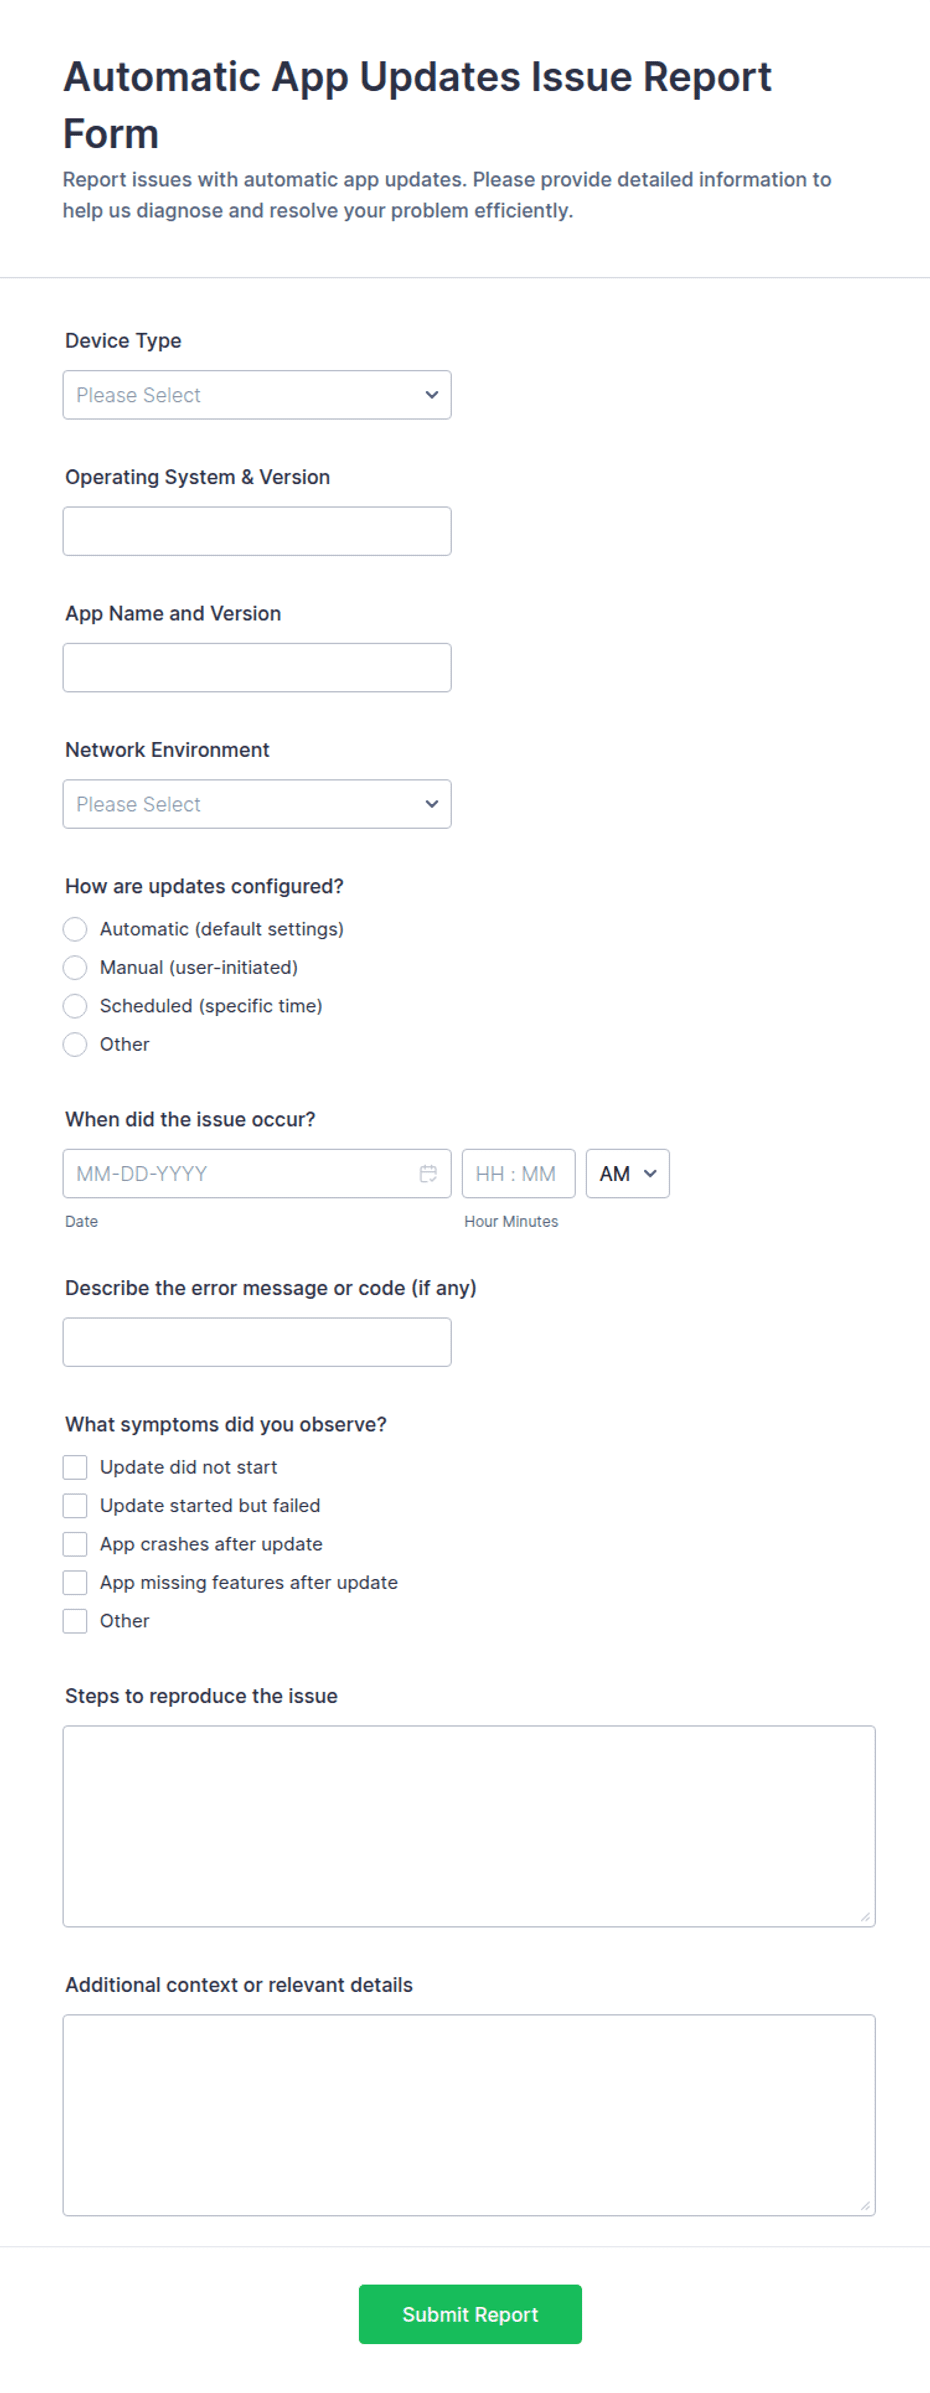Viewport: 930px width, 2393px height.
Task: Click the App Name and Version field
Action: tap(257, 667)
